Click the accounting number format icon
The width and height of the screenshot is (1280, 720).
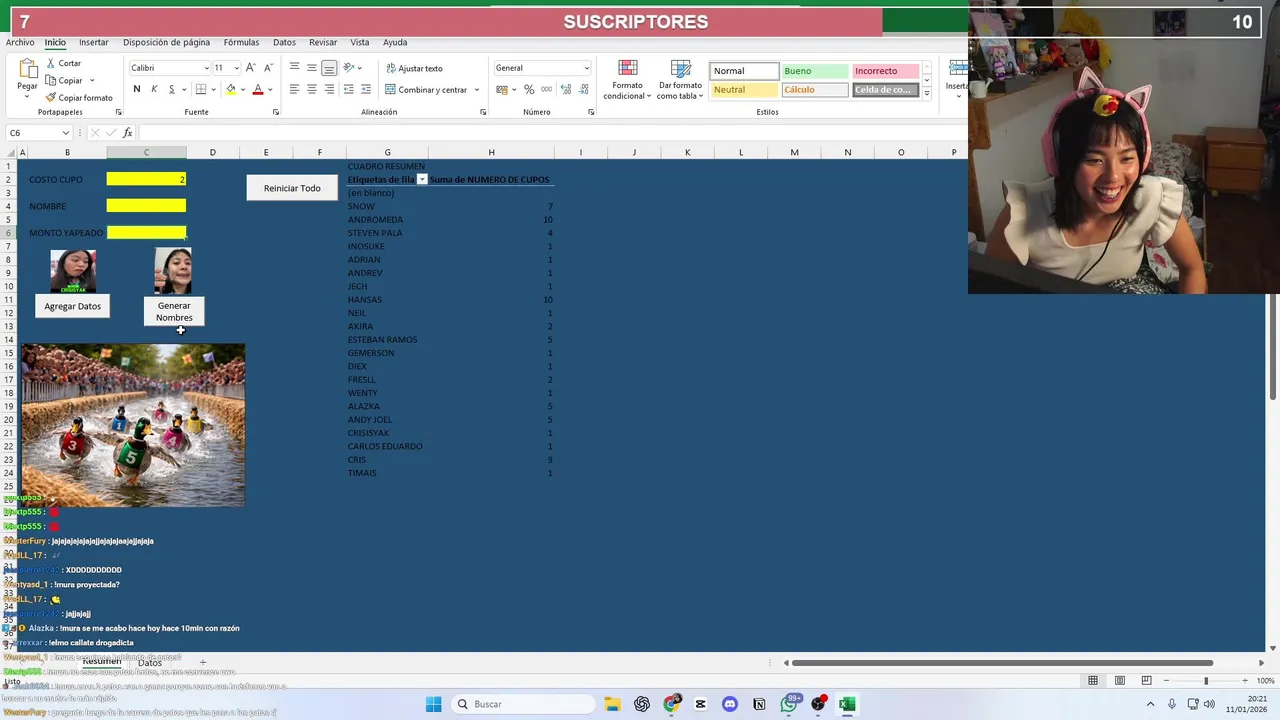501,89
